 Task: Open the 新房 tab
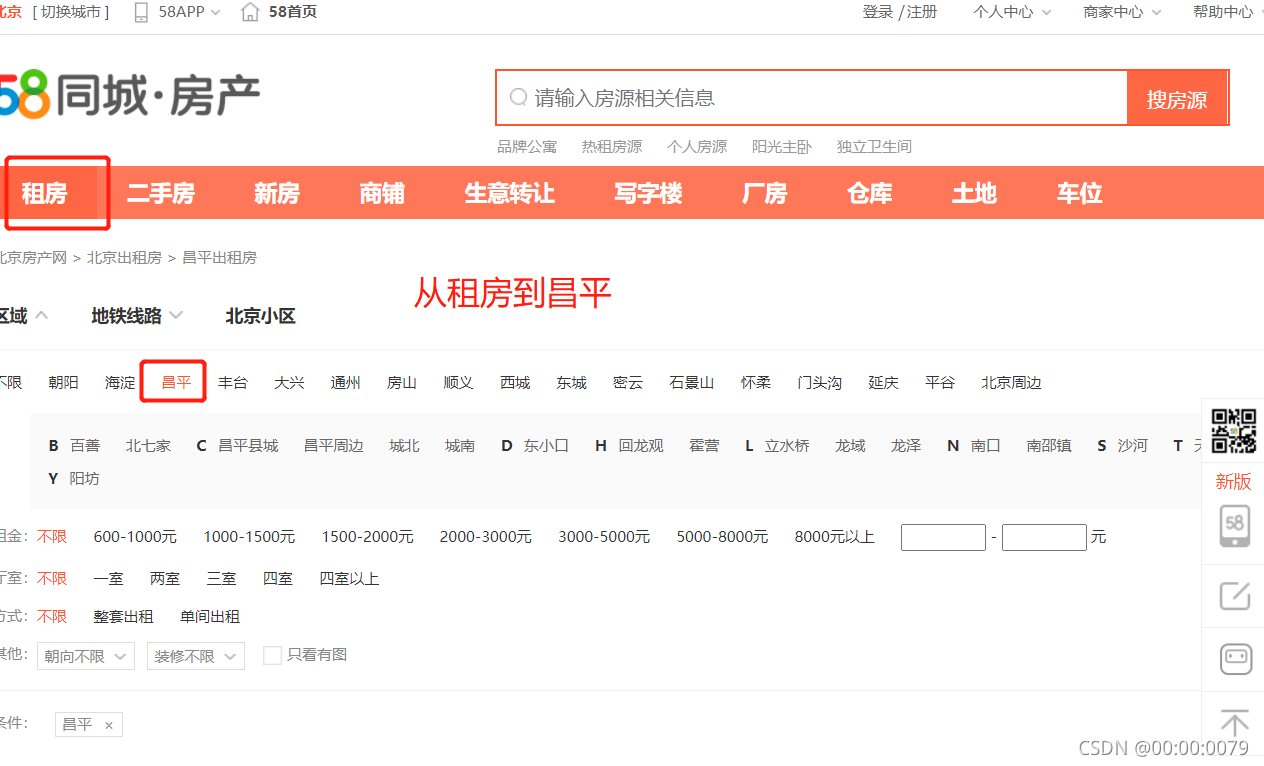[x=277, y=193]
